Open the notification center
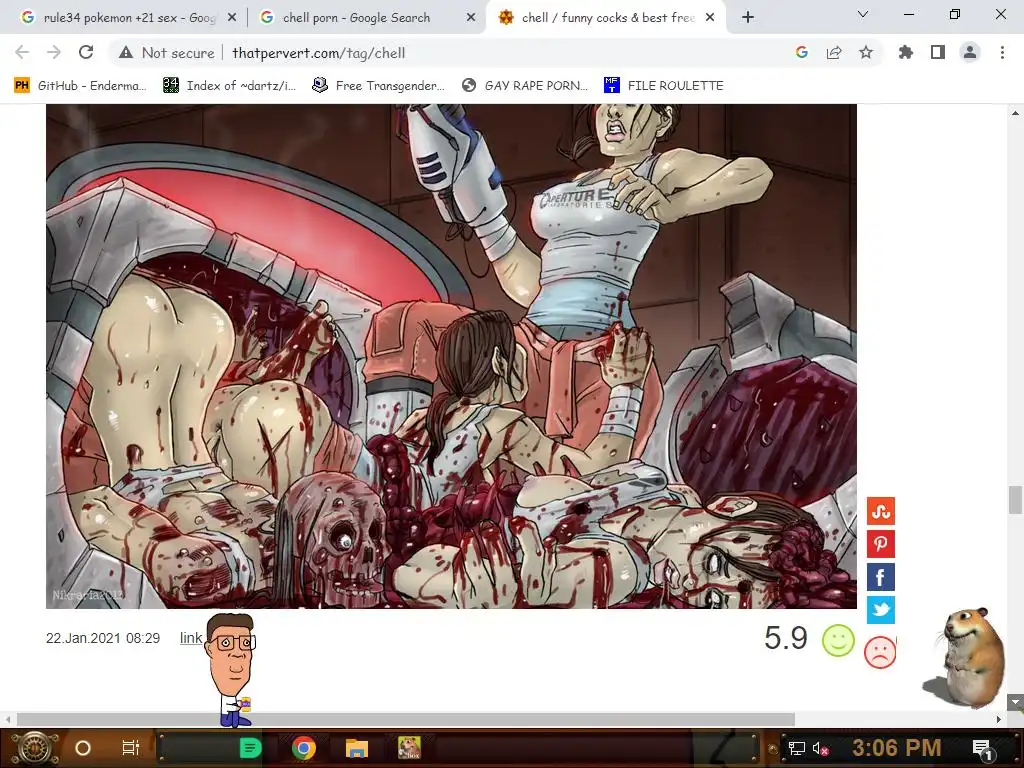1024x768 pixels. (x=982, y=749)
